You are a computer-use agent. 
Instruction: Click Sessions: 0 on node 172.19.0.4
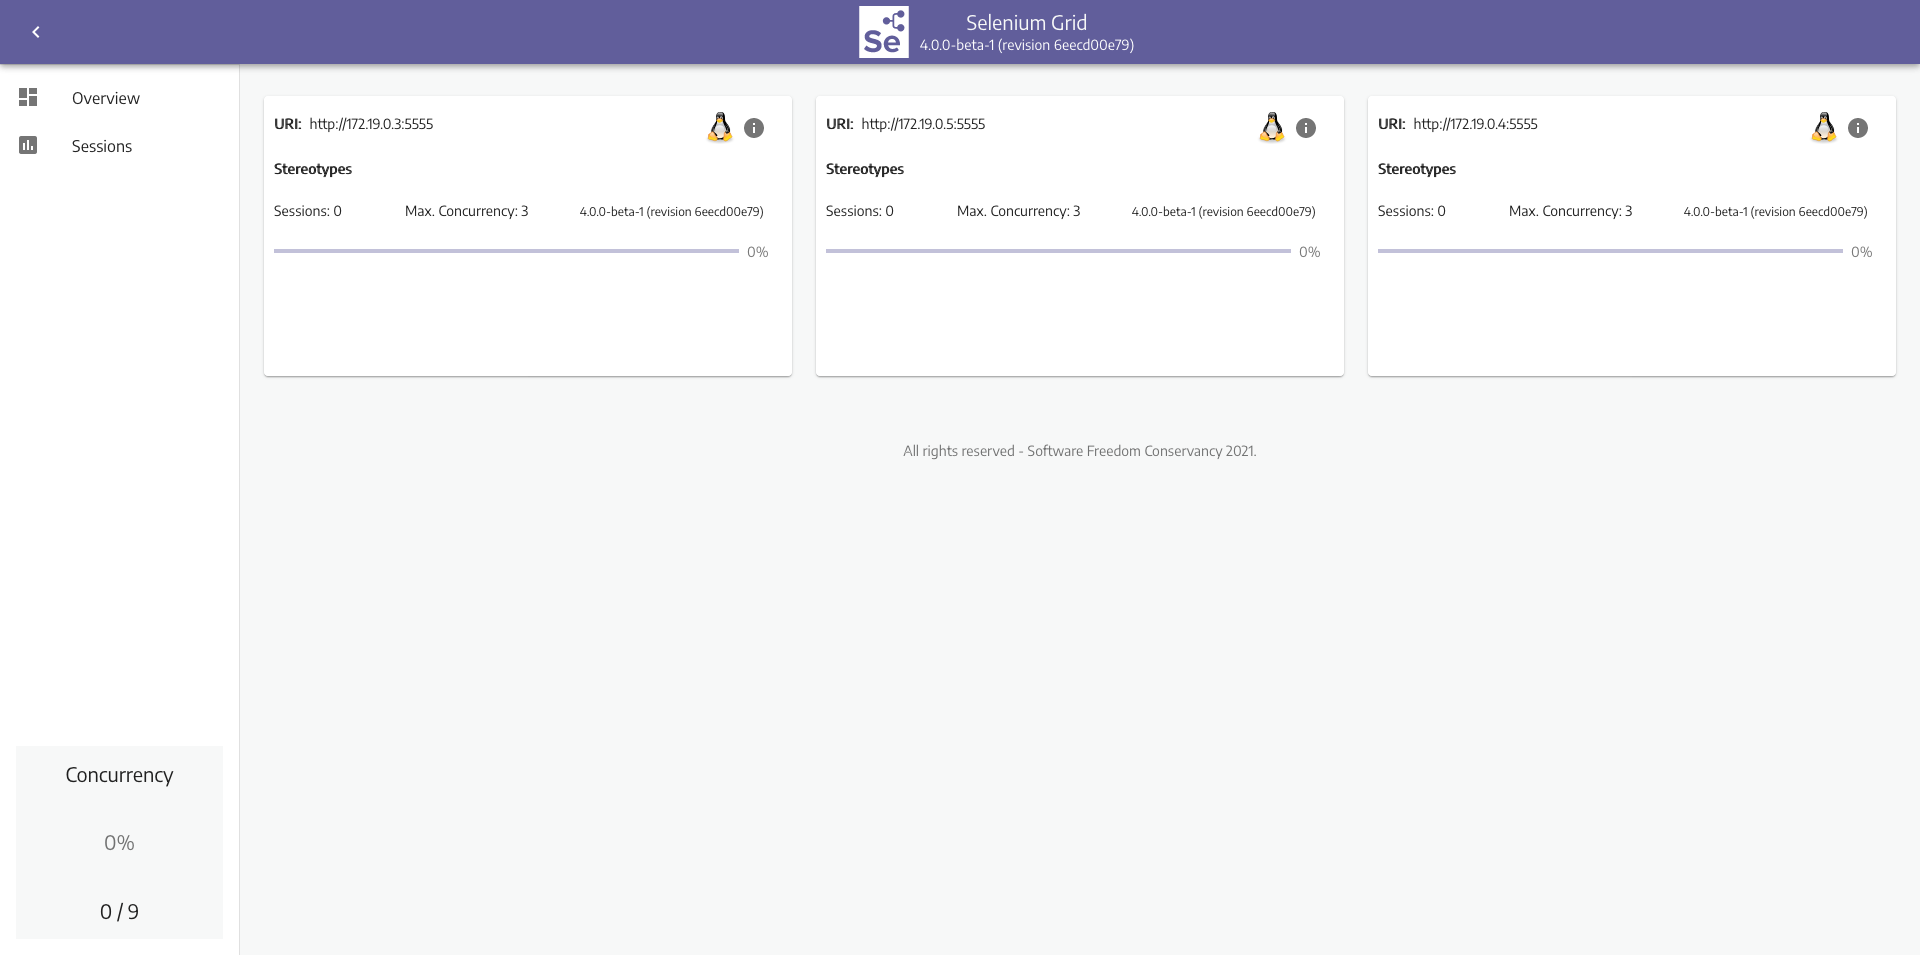1412,211
